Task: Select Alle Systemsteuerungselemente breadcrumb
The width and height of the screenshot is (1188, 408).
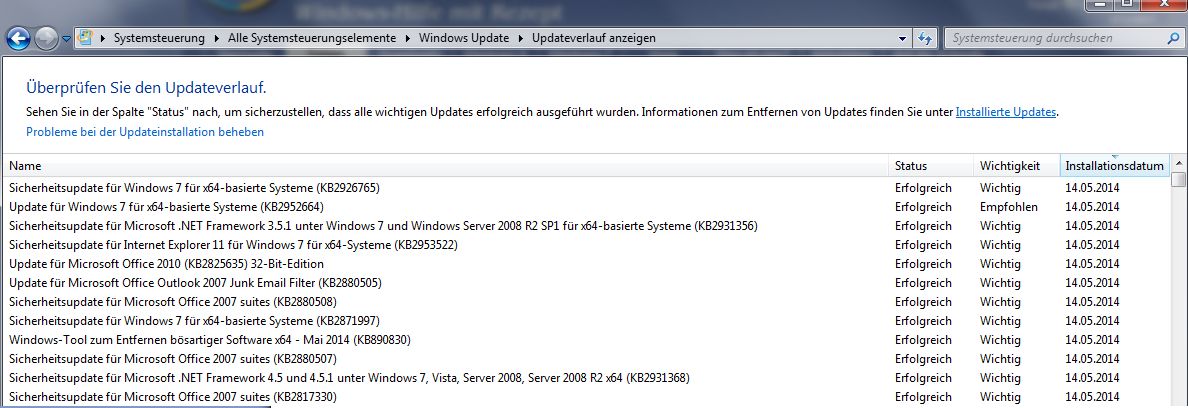Action: pyautogui.click(x=312, y=38)
